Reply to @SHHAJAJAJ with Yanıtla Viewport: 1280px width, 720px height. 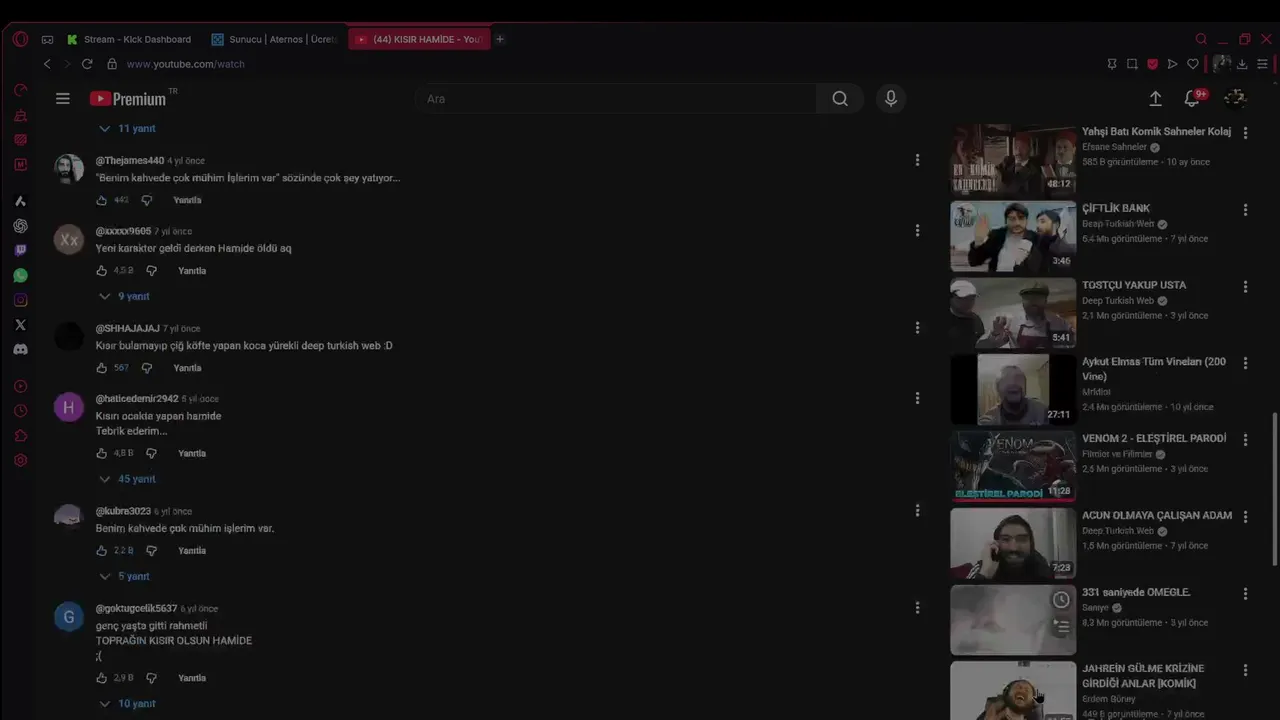187,368
